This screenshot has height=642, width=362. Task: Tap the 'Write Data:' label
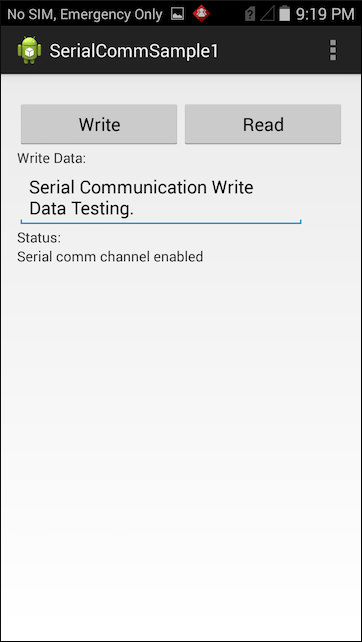pos(52,158)
